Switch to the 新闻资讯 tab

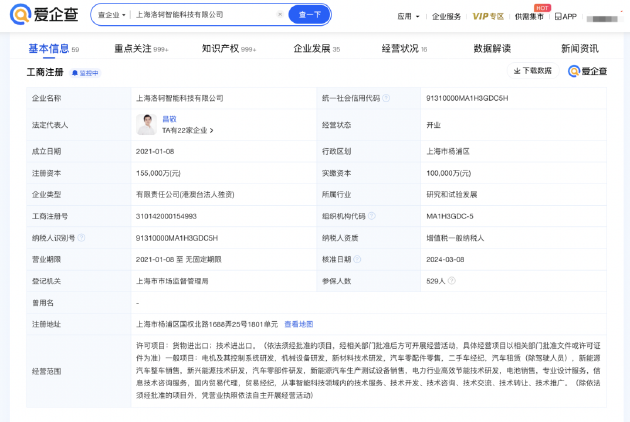(580, 49)
